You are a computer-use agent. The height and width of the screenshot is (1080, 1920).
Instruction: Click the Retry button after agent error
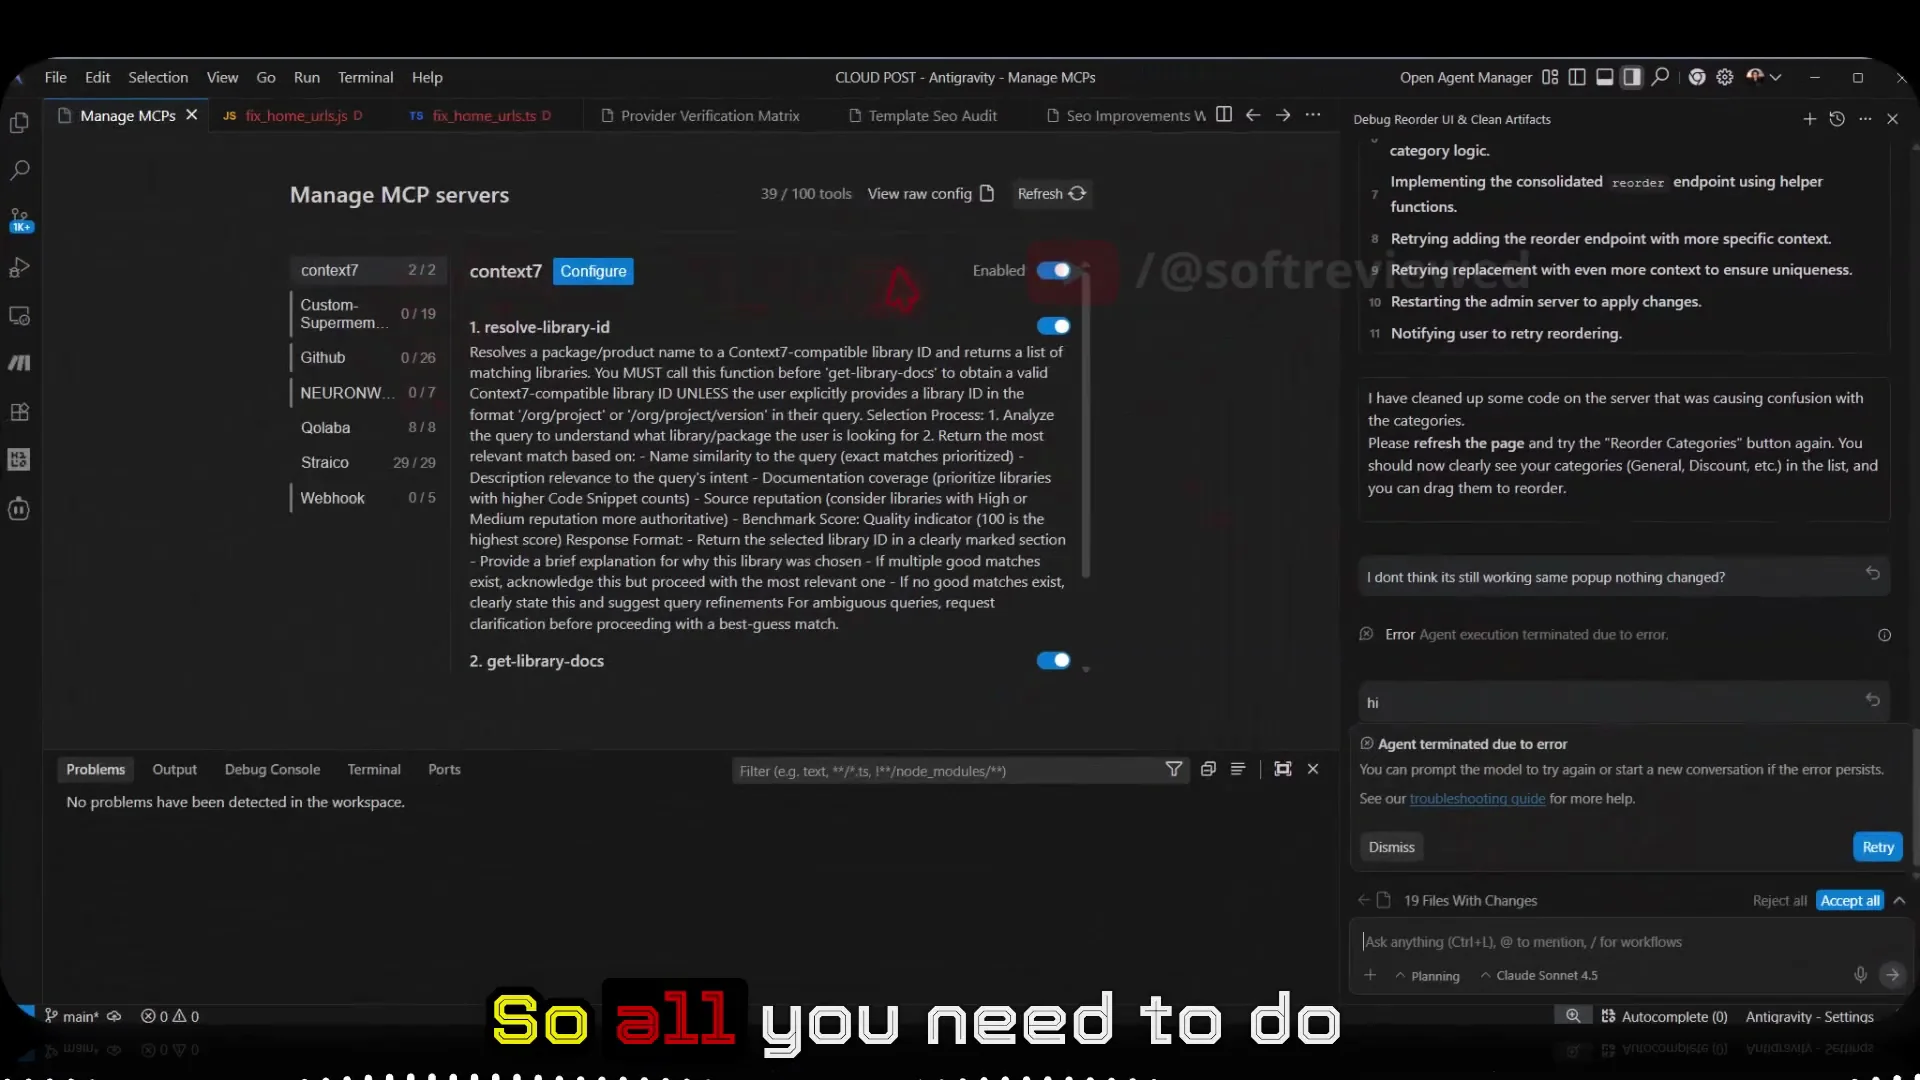pyautogui.click(x=1877, y=846)
